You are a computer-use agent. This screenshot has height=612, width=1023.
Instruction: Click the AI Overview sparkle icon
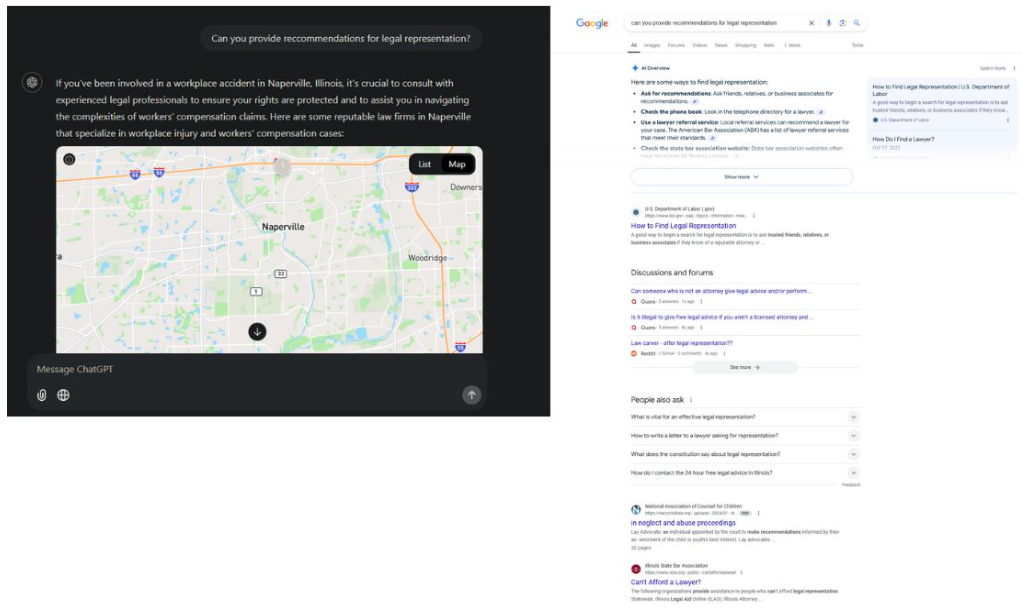(635, 68)
